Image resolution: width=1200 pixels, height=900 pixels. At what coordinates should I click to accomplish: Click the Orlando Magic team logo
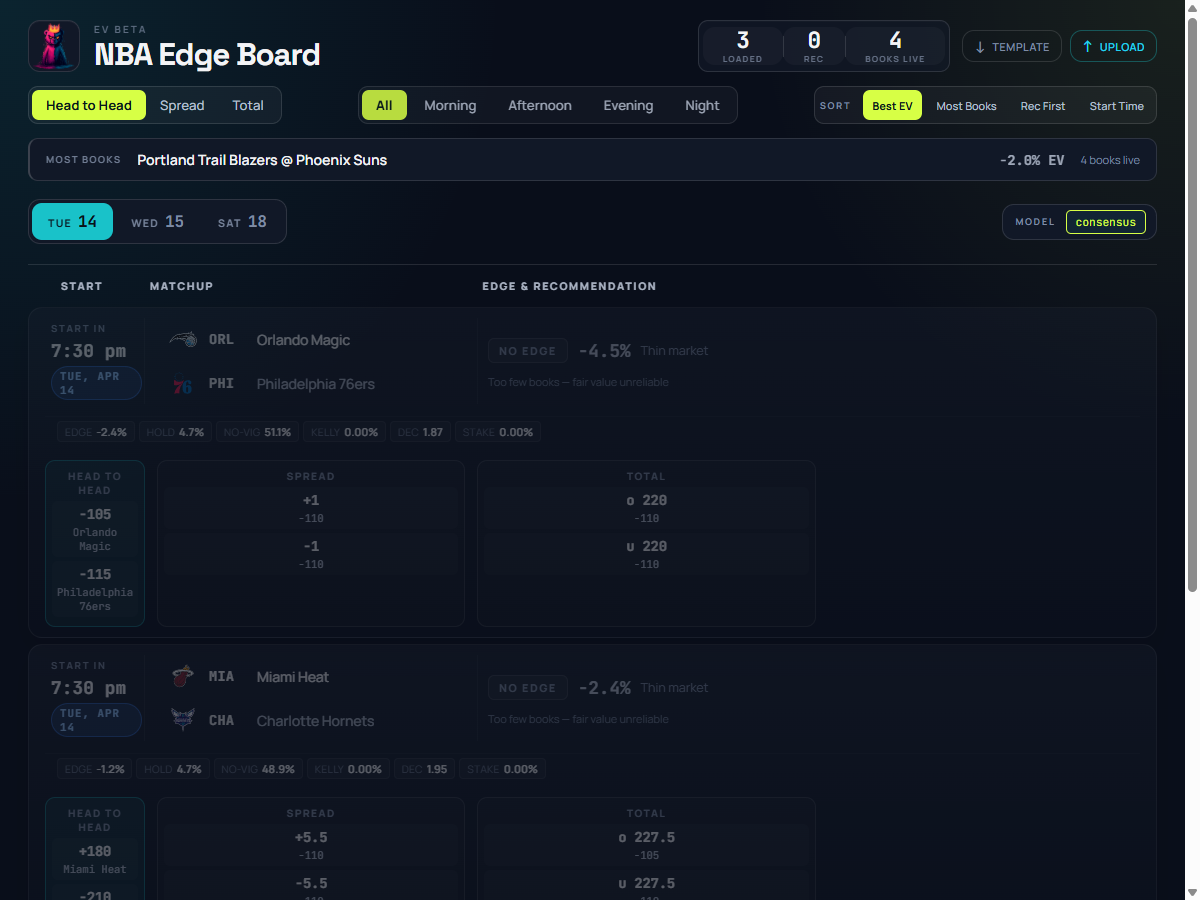(x=183, y=340)
